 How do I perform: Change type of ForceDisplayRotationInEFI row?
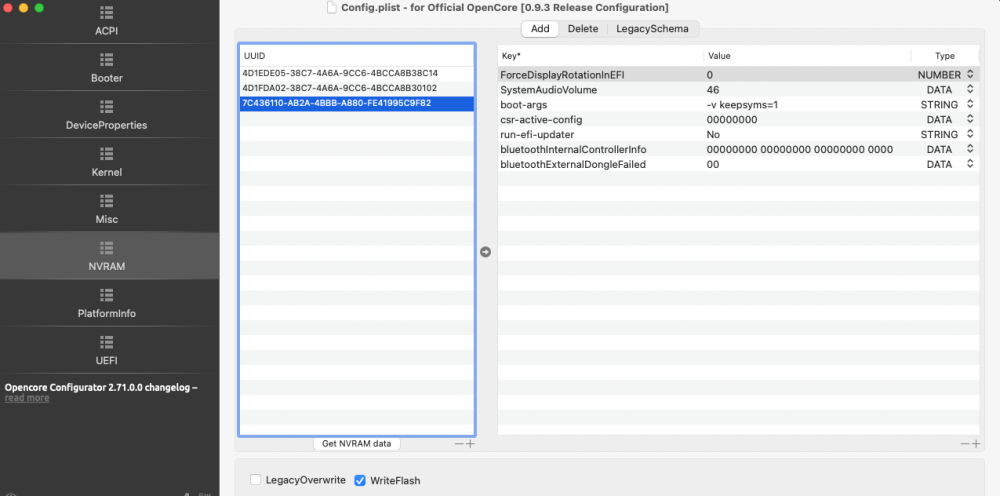pyautogui.click(x=970, y=75)
